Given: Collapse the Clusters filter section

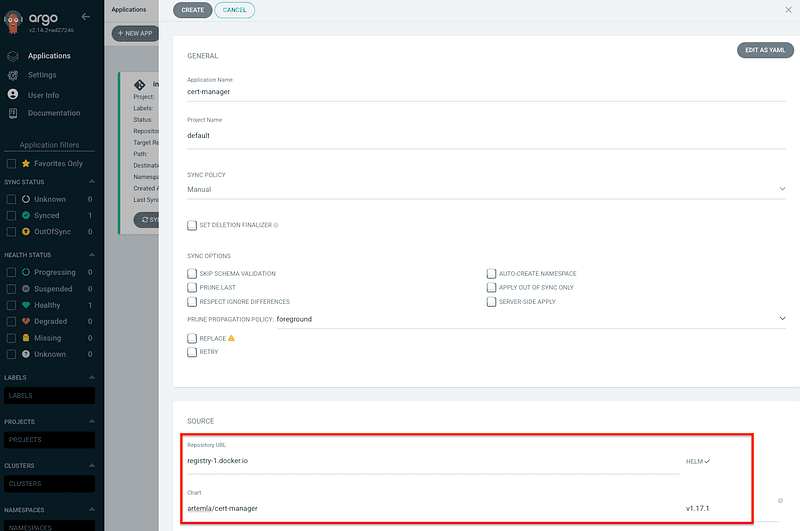Looking at the screenshot, I should pos(92,465).
